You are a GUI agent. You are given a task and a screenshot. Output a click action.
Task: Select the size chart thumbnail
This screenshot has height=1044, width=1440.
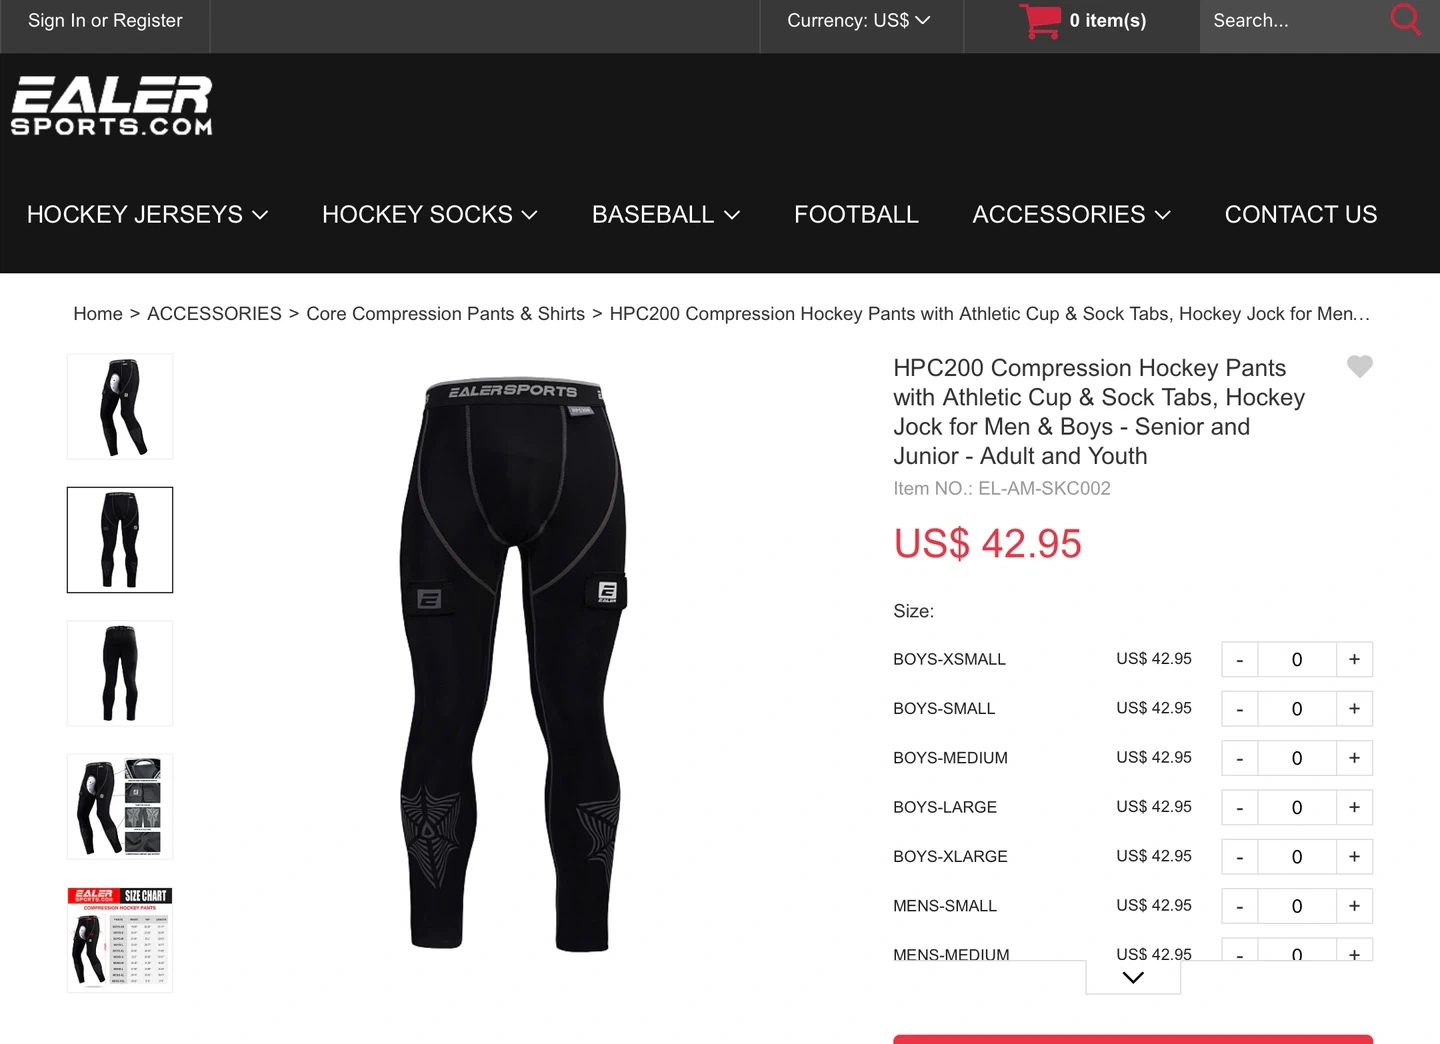(120, 940)
